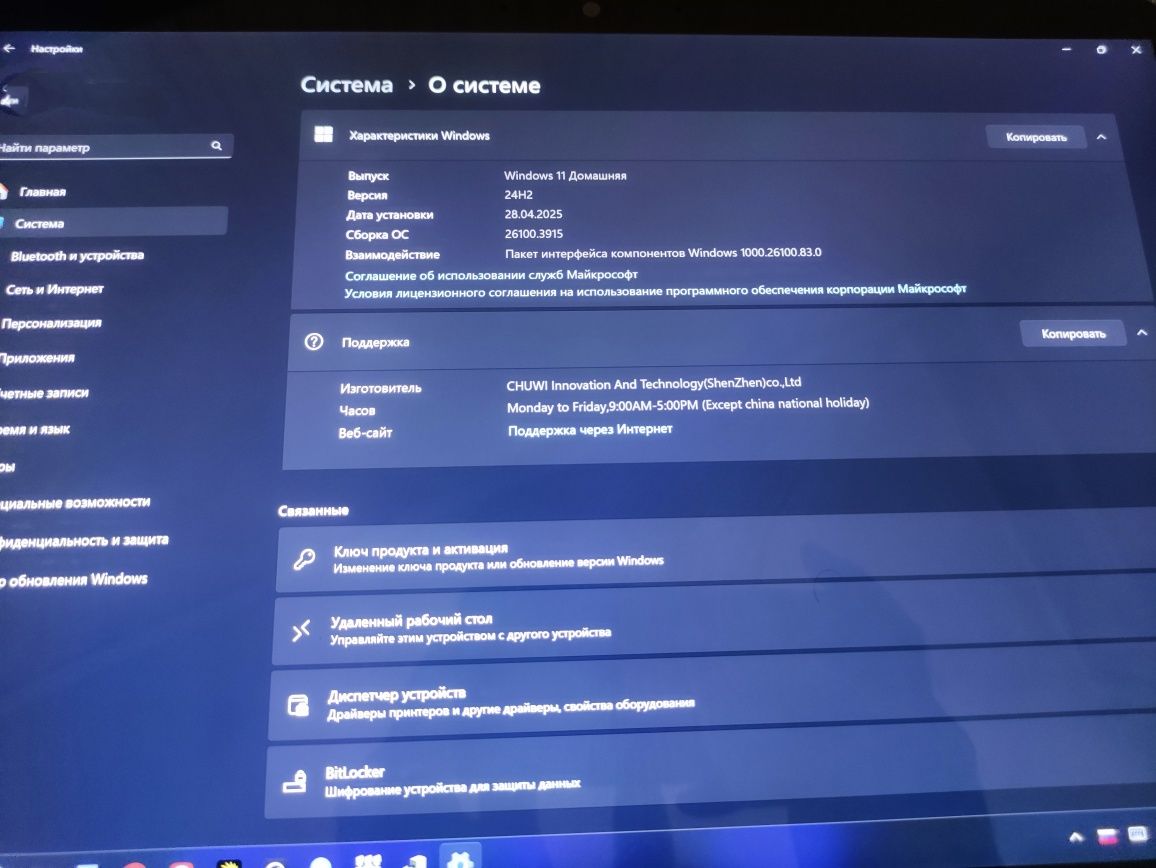The image size is (1156, 868).
Task: Show hidden tray icons via the taskbar chevron
Action: [x=1076, y=836]
